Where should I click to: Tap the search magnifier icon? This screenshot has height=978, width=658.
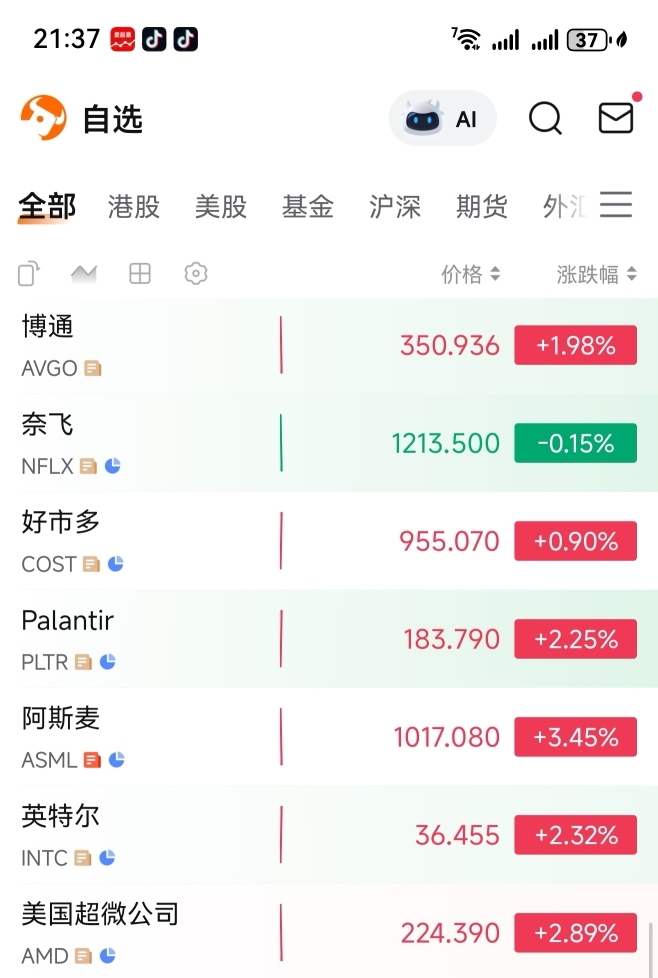click(545, 119)
